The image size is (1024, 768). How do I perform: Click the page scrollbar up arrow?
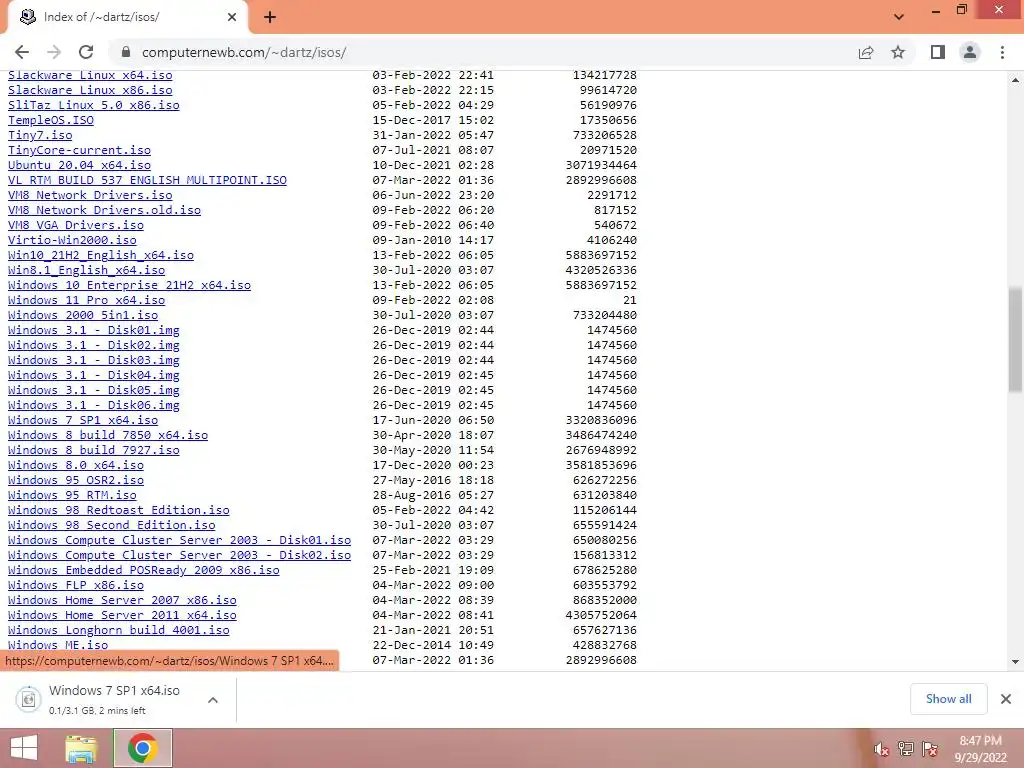(1015, 80)
